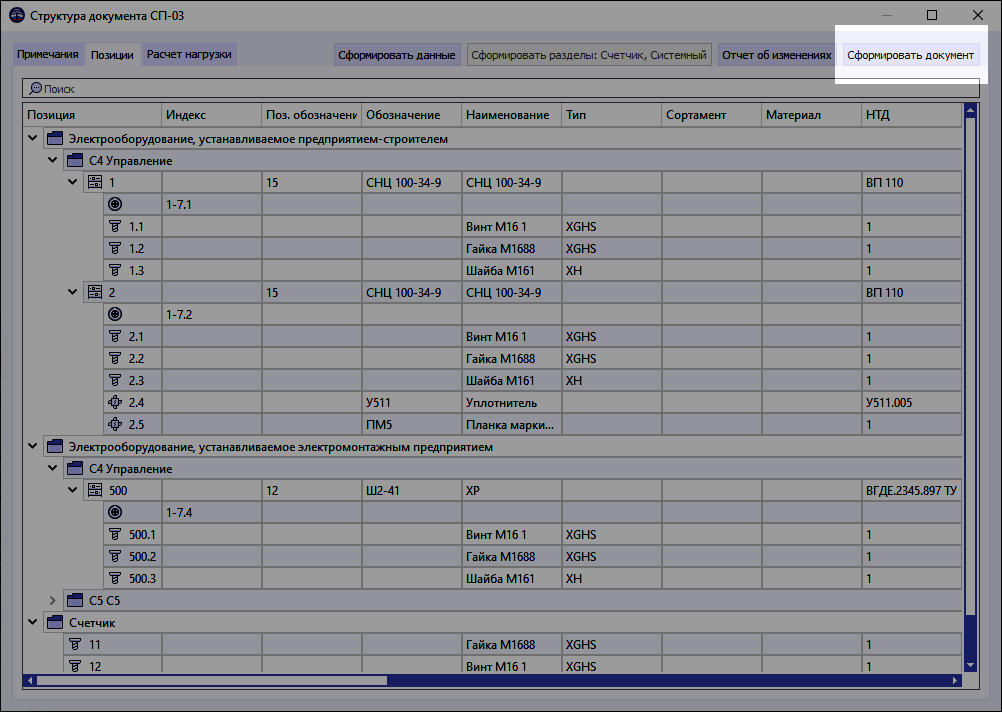This screenshot has width=1002, height=712.
Task: Click the screw icon next to position 500.1
Action: [114, 534]
